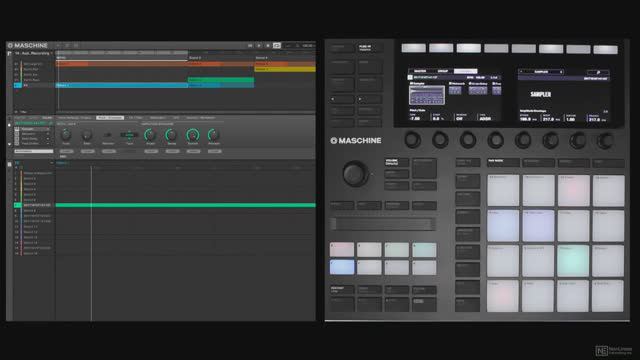Screen dimensions: 640x360
Task: Click the Release knob
Action: click(214, 135)
